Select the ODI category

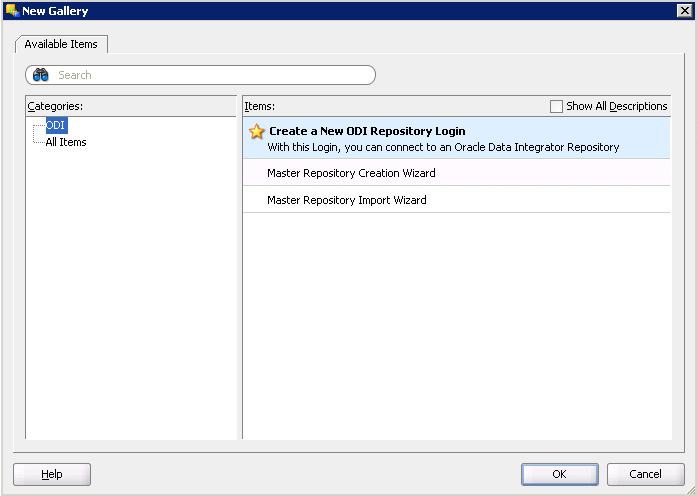pyautogui.click(x=56, y=125)
